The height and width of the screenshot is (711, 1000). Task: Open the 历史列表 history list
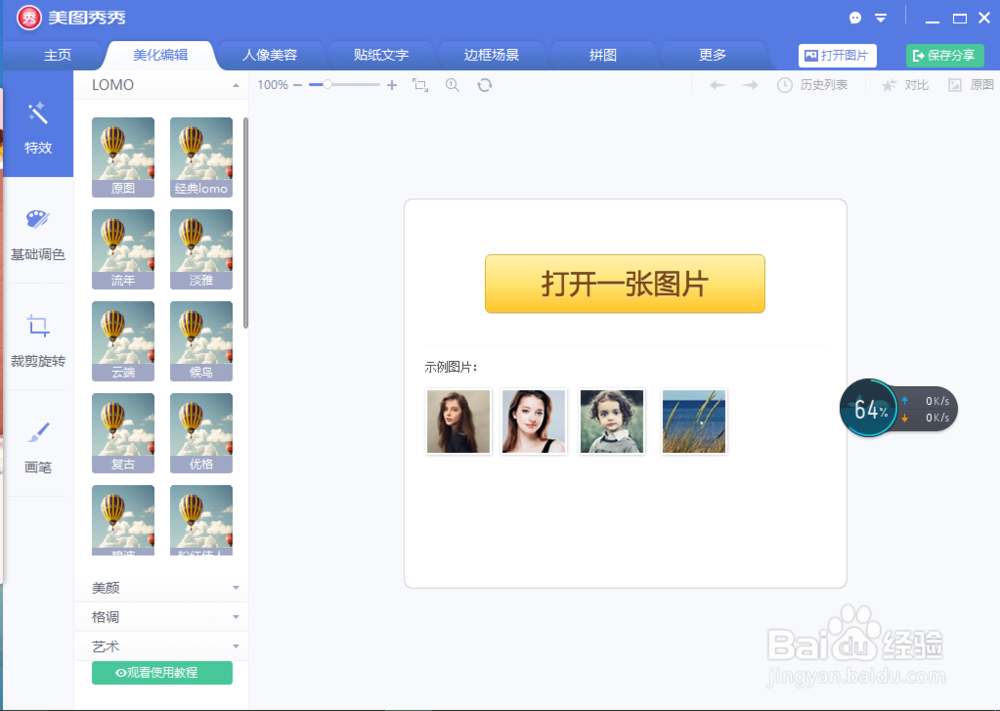click(812, 85)
